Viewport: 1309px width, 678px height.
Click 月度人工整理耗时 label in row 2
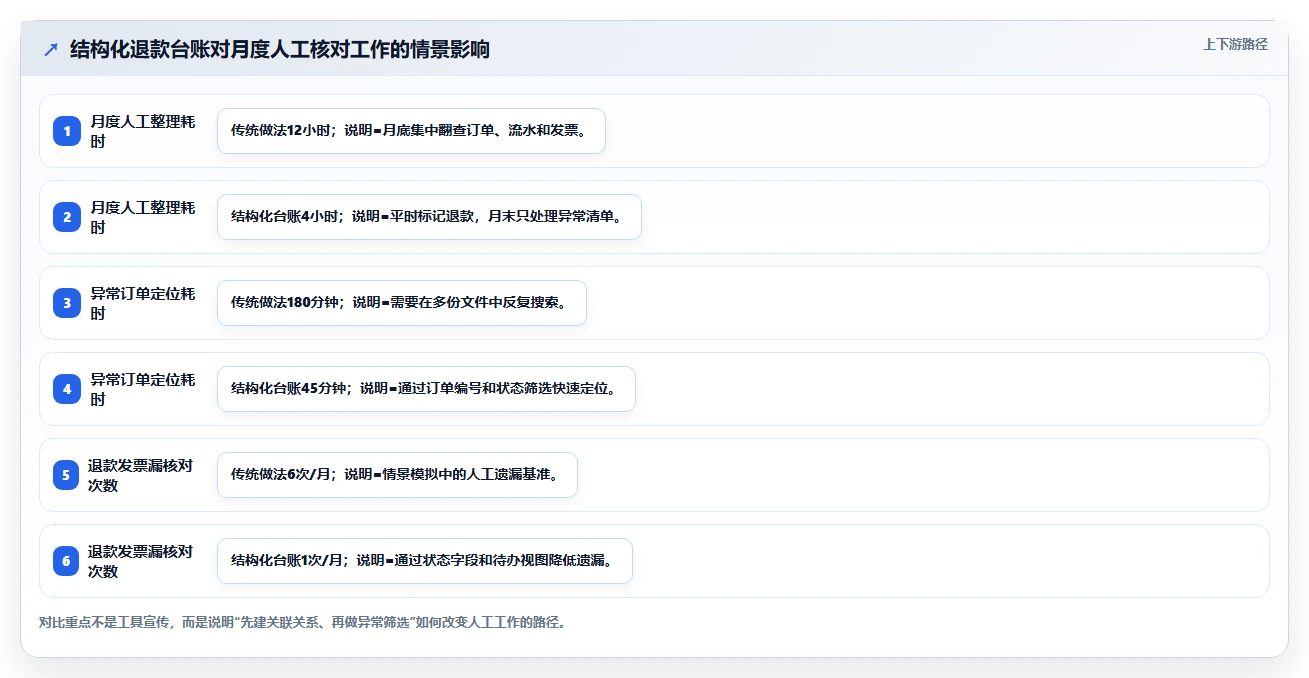143,217
